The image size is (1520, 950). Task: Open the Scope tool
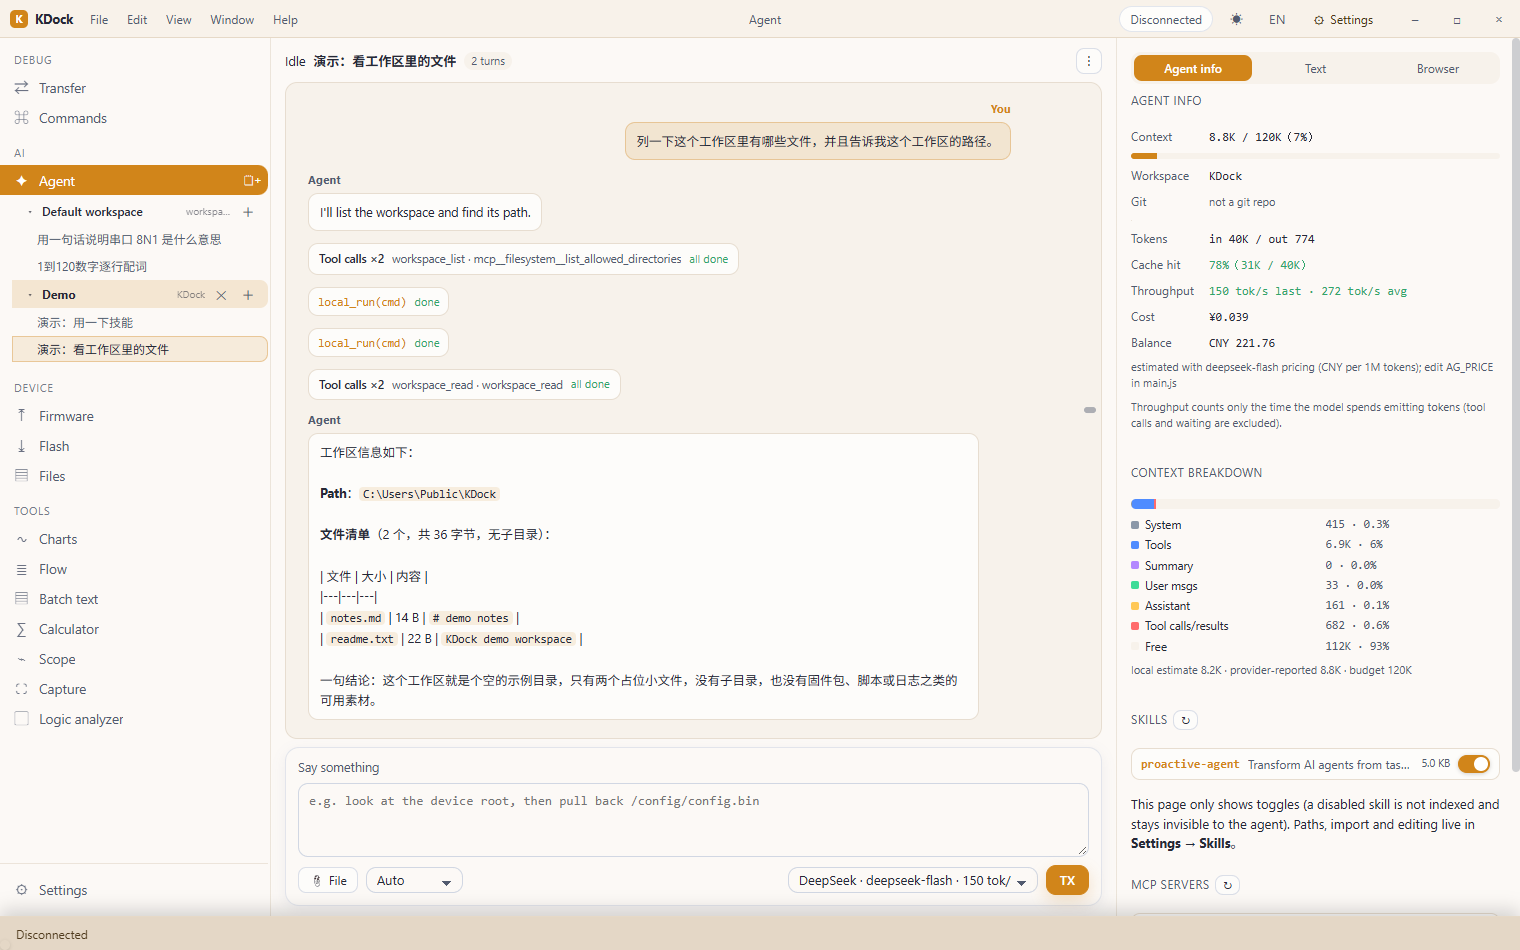135,659
